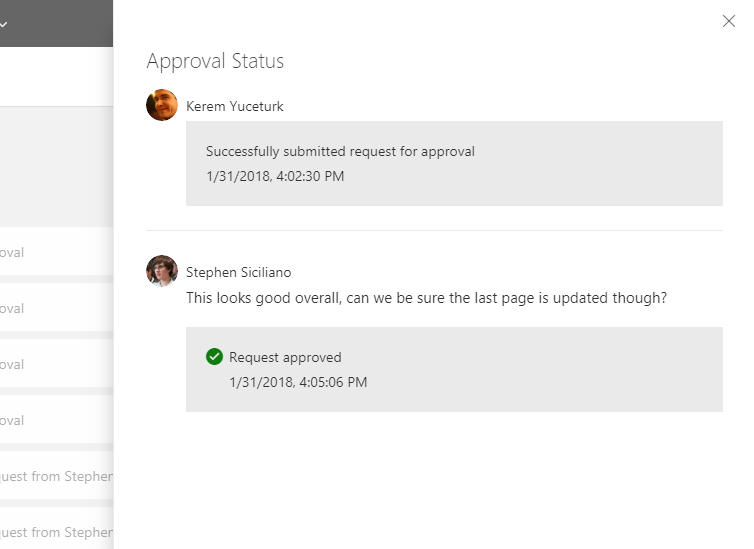
Task: Click the dark header bar behind the panel
Action: click(60, 24)
